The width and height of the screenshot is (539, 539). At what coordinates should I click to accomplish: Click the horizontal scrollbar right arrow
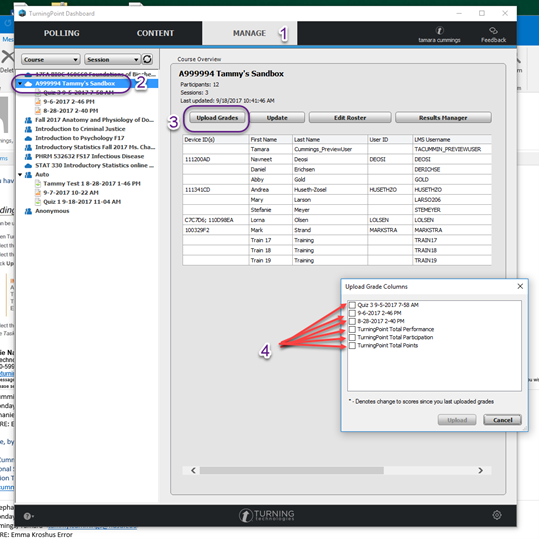pos(481,471)
